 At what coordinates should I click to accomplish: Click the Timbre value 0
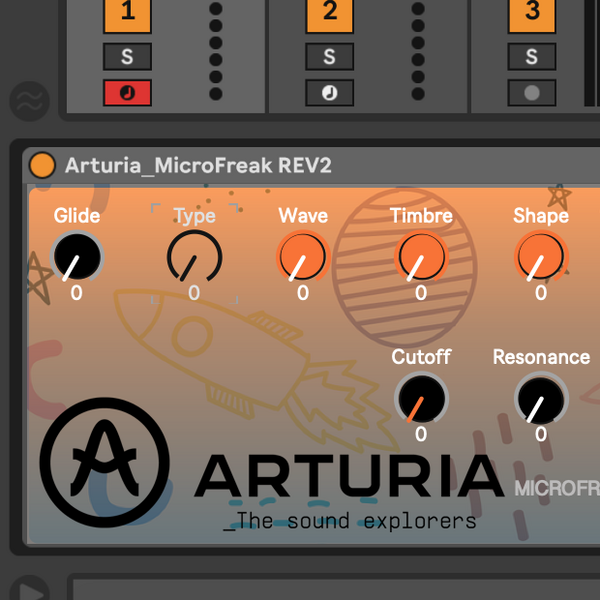[x=421, y=293]
